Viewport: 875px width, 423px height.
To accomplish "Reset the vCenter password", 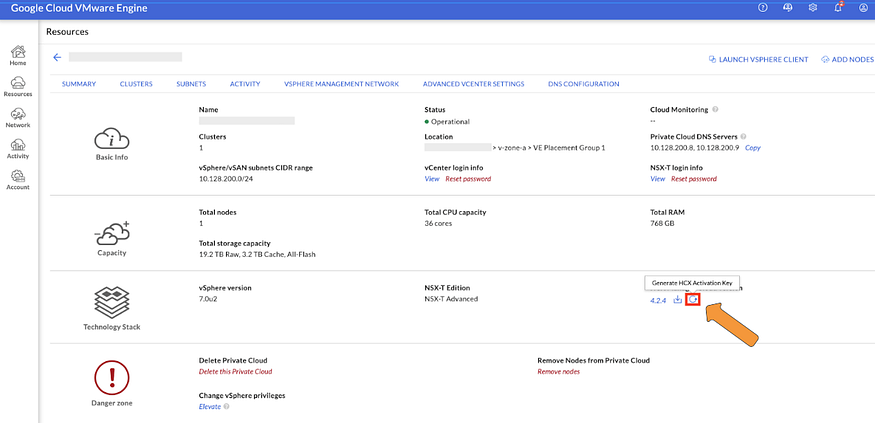I will click(x=468, y=179).
